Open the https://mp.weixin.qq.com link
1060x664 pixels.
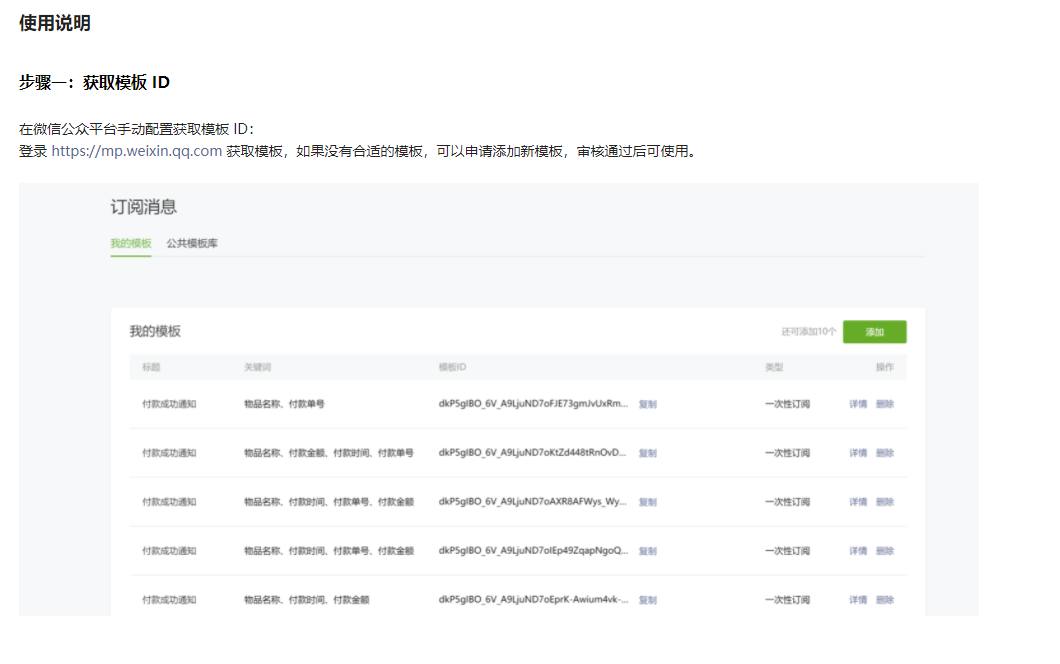(x=137, y=151)
